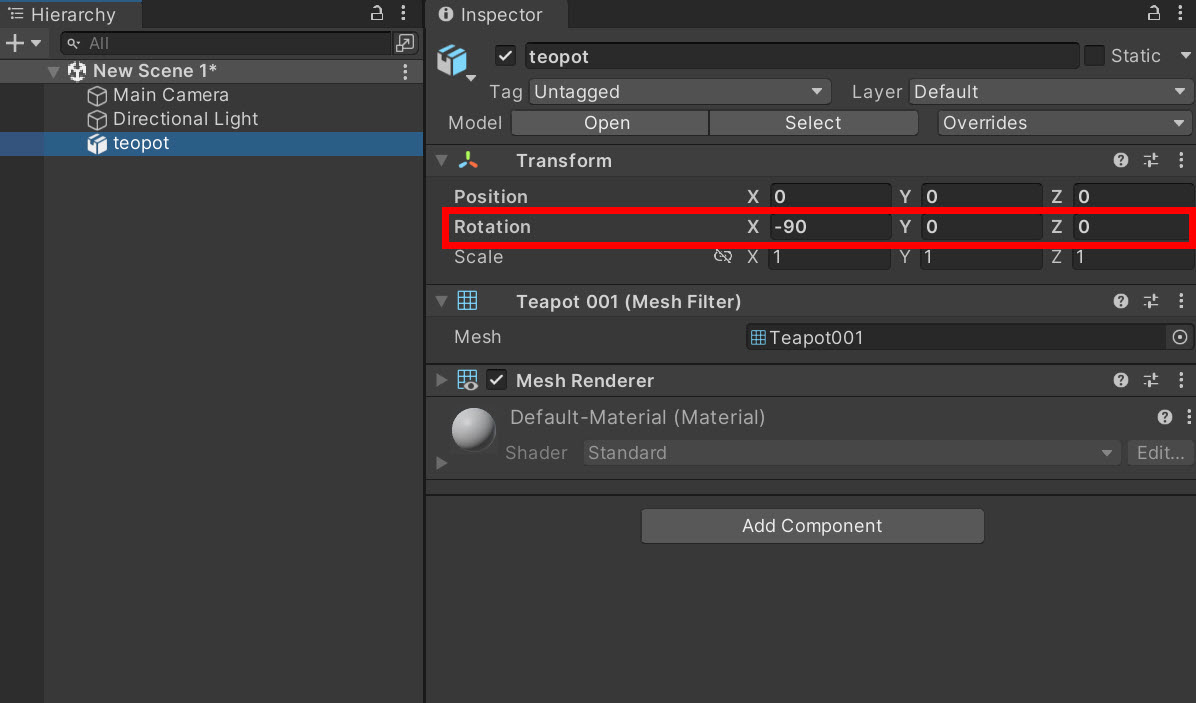
Task: Click the Hierarchy search field
Action: click(225, 43)
